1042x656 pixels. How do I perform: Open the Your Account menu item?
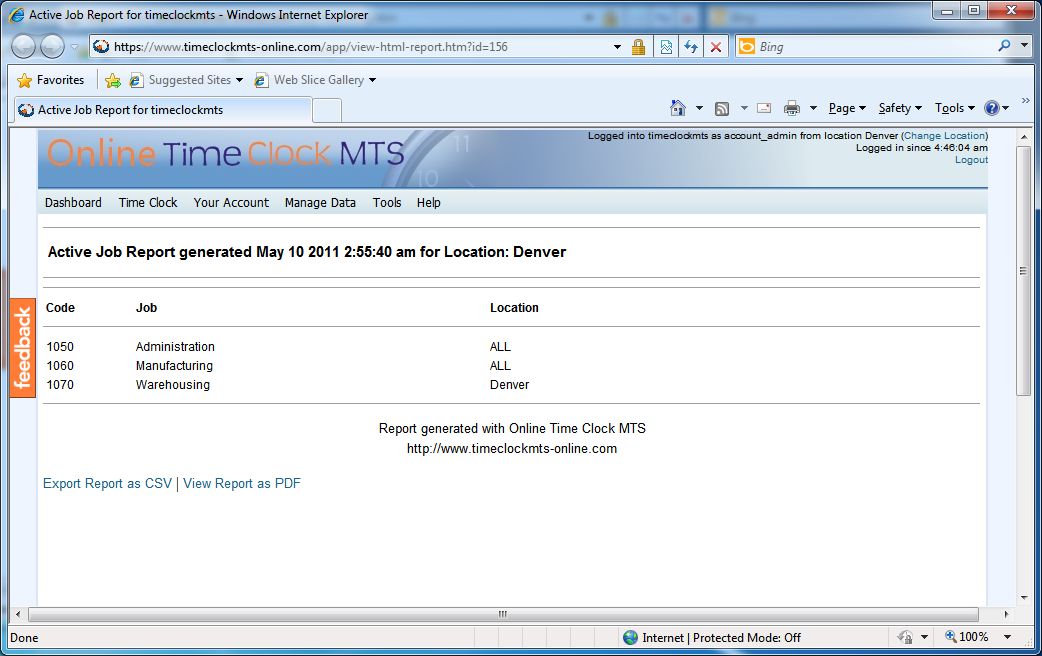coord(231,203)
